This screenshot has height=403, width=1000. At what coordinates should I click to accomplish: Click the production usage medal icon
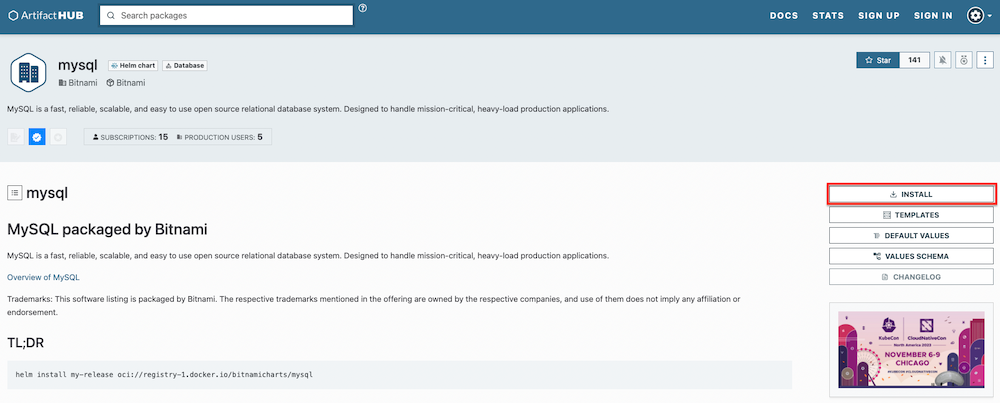pos(964,60)
